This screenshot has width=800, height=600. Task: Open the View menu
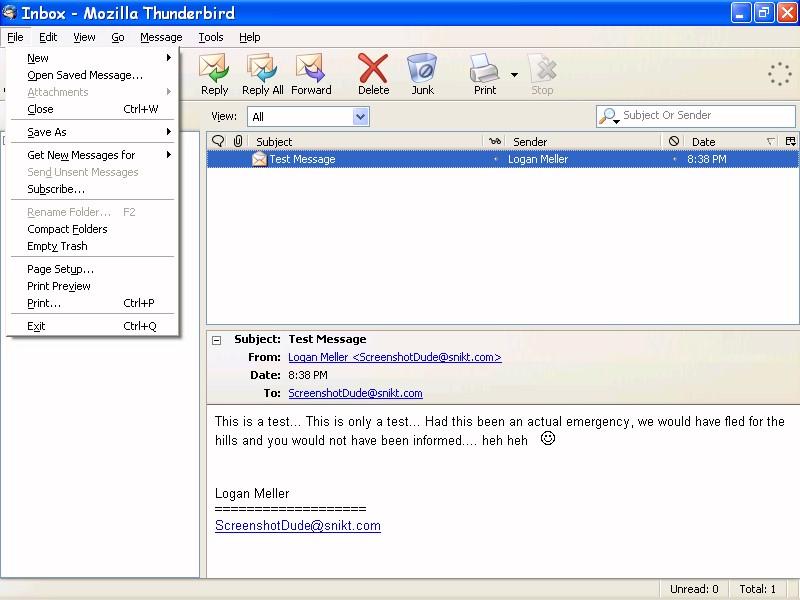coord(84,37)
